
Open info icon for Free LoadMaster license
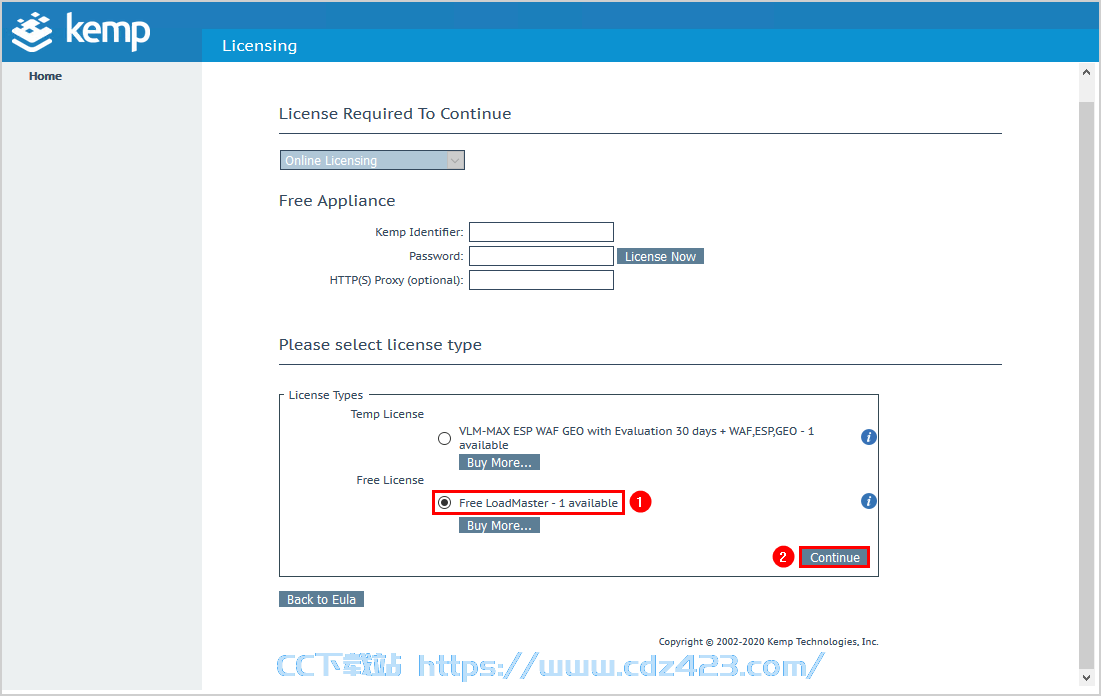coord(869,501)
